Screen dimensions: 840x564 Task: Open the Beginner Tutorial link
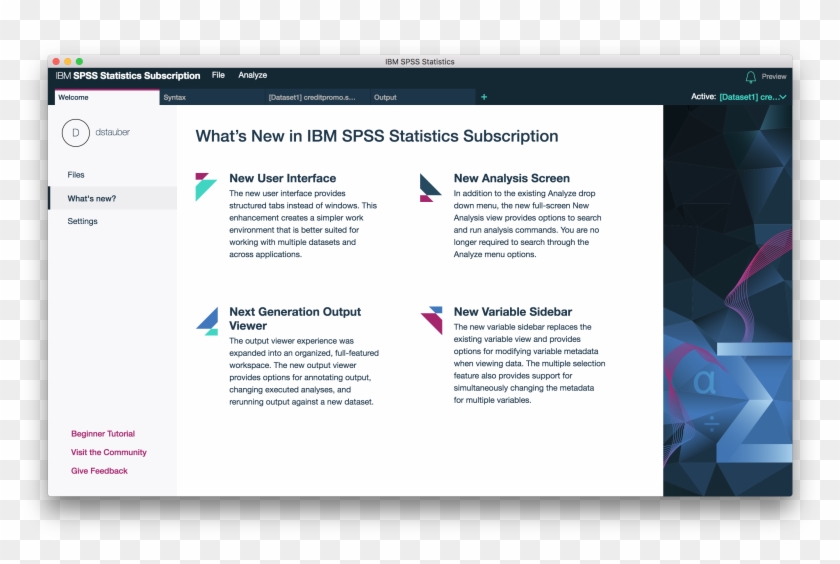tap(103, 434)
